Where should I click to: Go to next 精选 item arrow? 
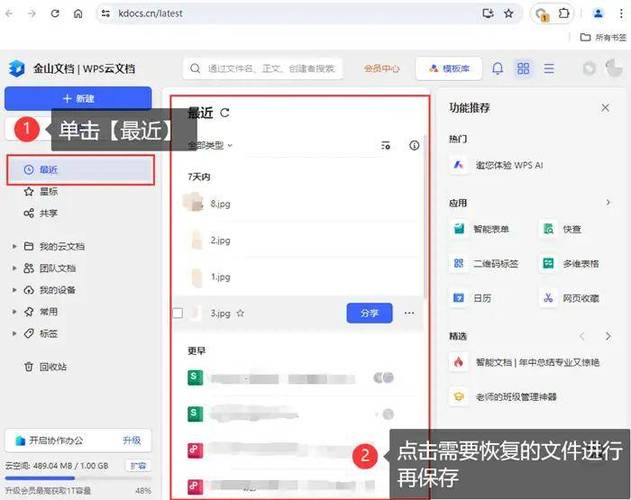point(608,336)
